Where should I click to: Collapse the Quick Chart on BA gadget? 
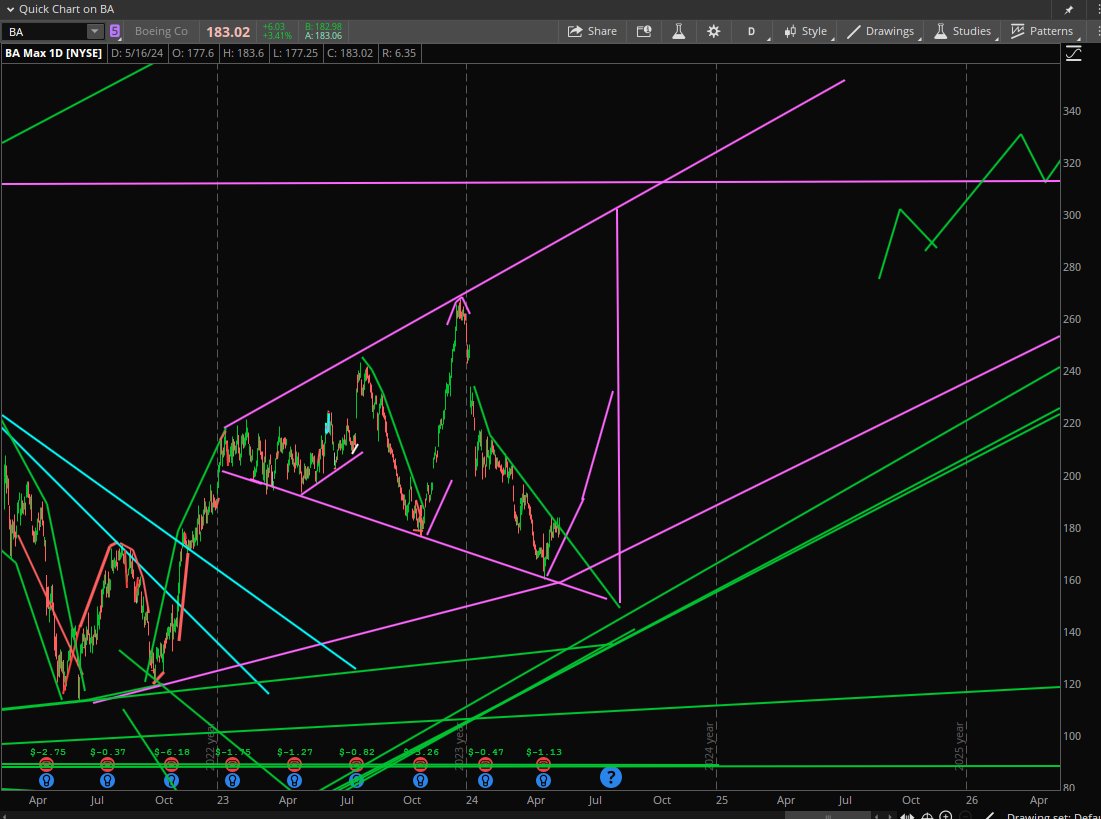(x=10, y=9)
